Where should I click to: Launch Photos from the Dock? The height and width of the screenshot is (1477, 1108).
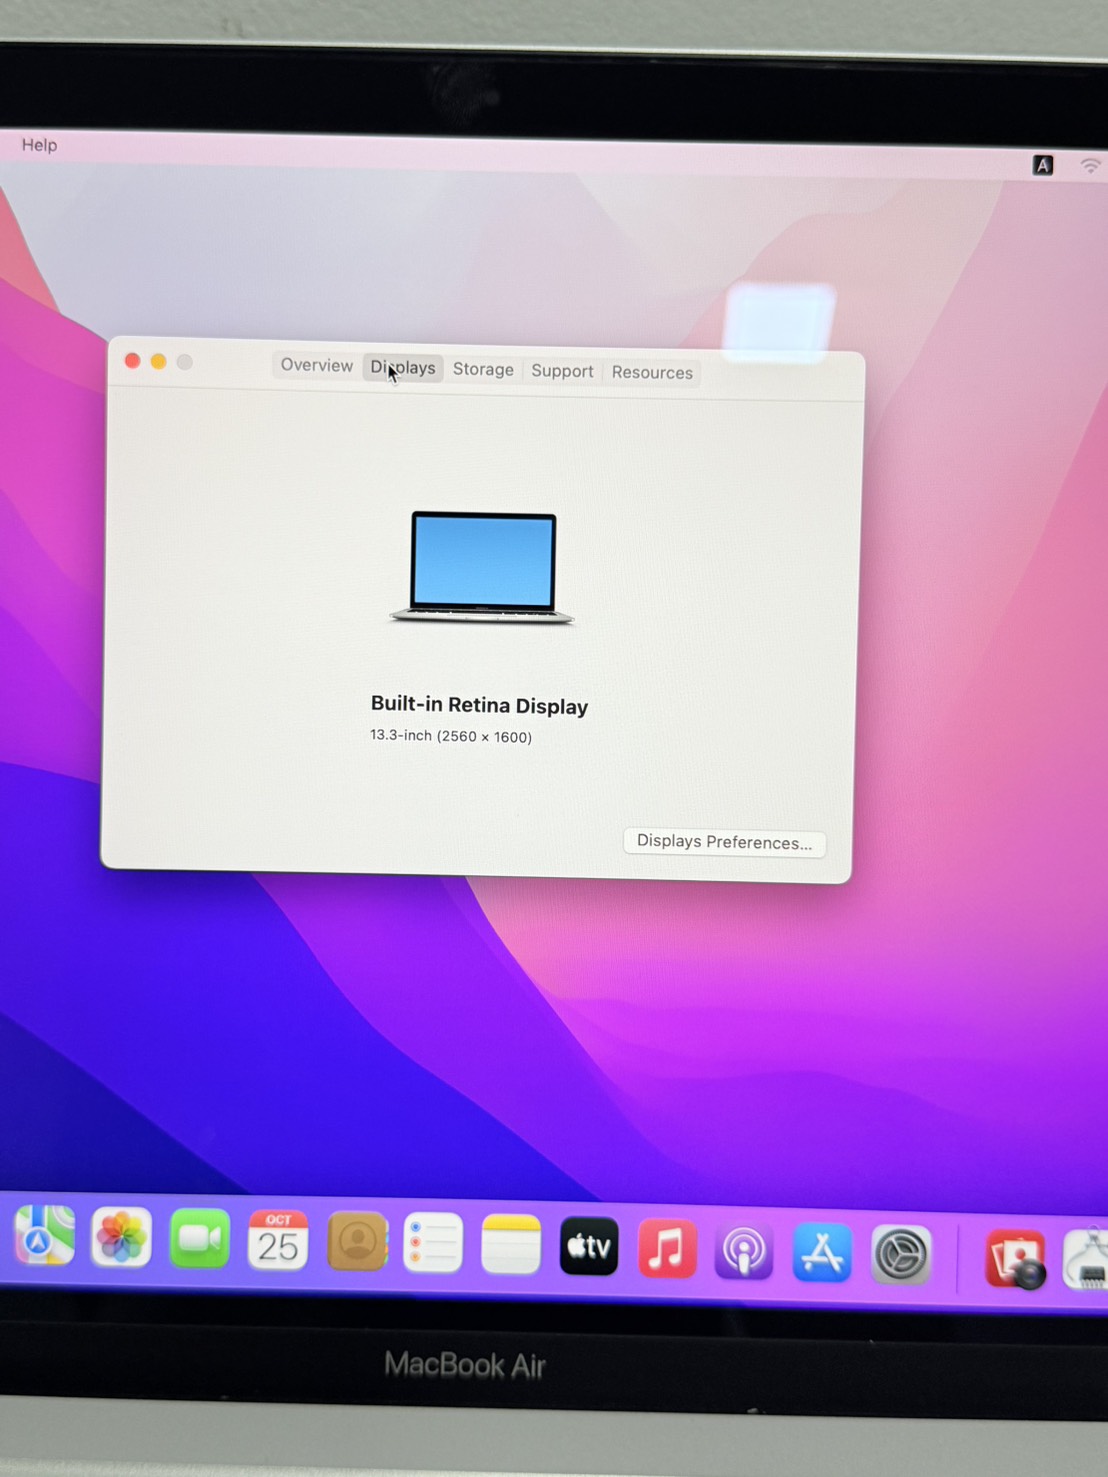click(122, 1240)
